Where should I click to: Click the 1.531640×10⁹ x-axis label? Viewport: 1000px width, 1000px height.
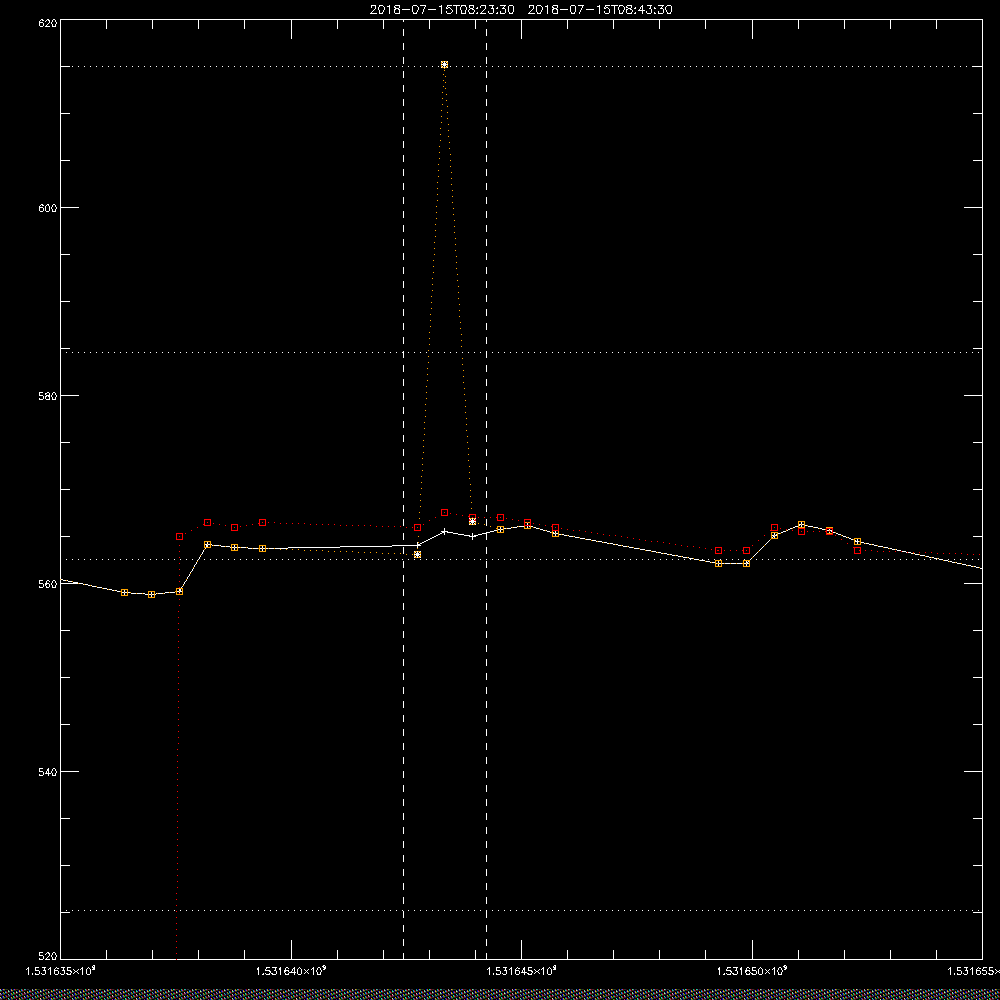(291, 971)
